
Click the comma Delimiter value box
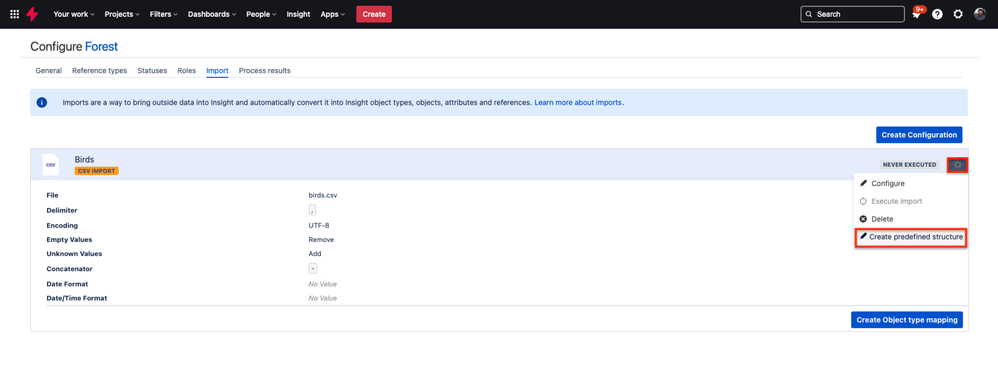[x=313, y=210]
